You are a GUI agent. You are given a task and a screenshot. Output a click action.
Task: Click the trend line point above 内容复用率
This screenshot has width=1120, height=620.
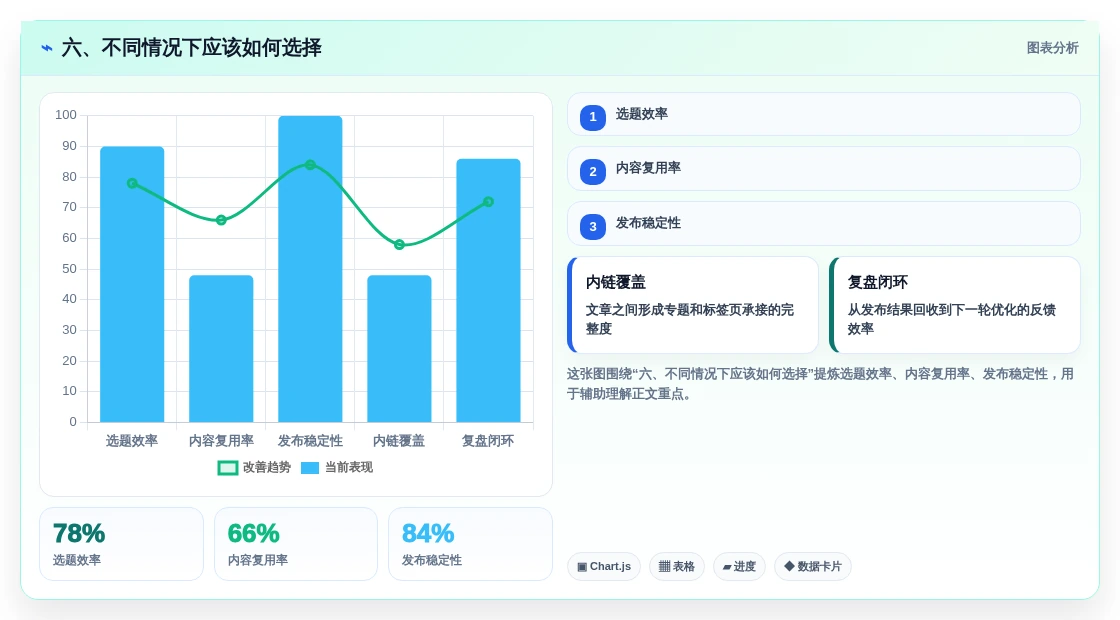[x=221, y=220]
